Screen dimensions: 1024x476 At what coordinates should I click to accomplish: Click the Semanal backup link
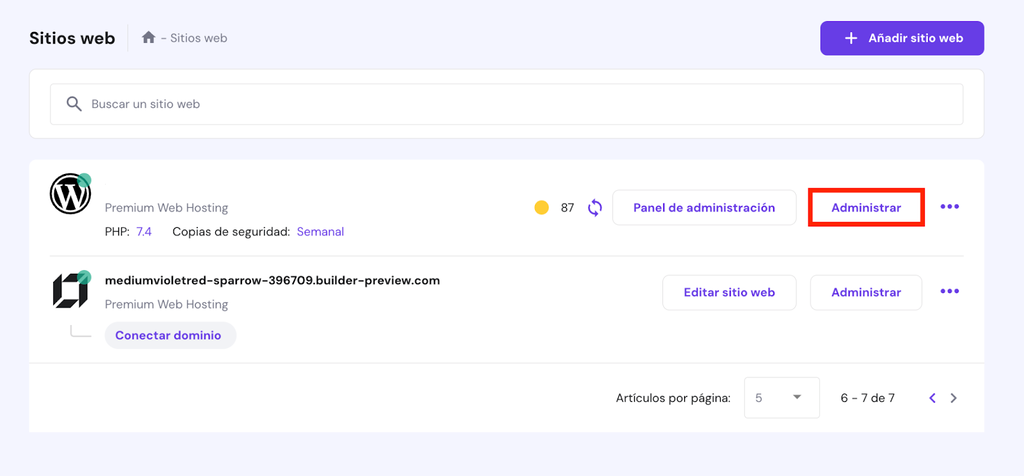click(x=320, y=231)
